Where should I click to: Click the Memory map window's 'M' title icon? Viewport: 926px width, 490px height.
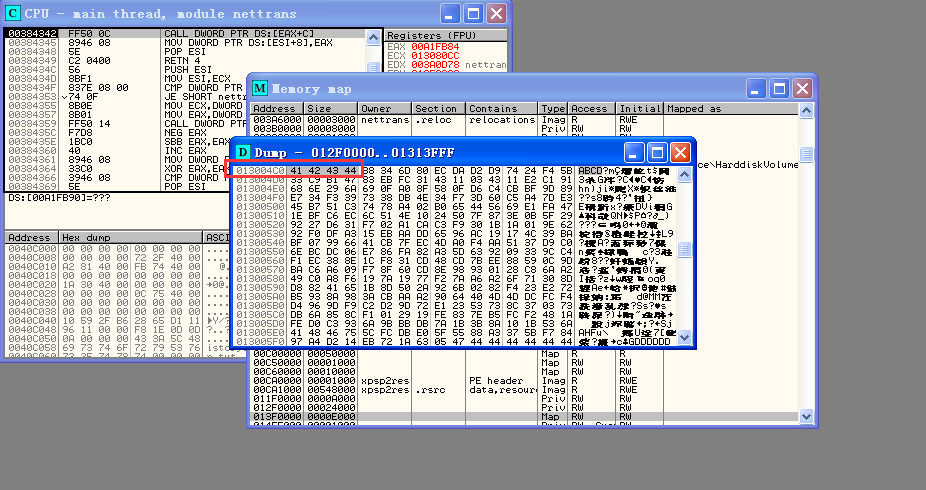click(x=260, y=89)
